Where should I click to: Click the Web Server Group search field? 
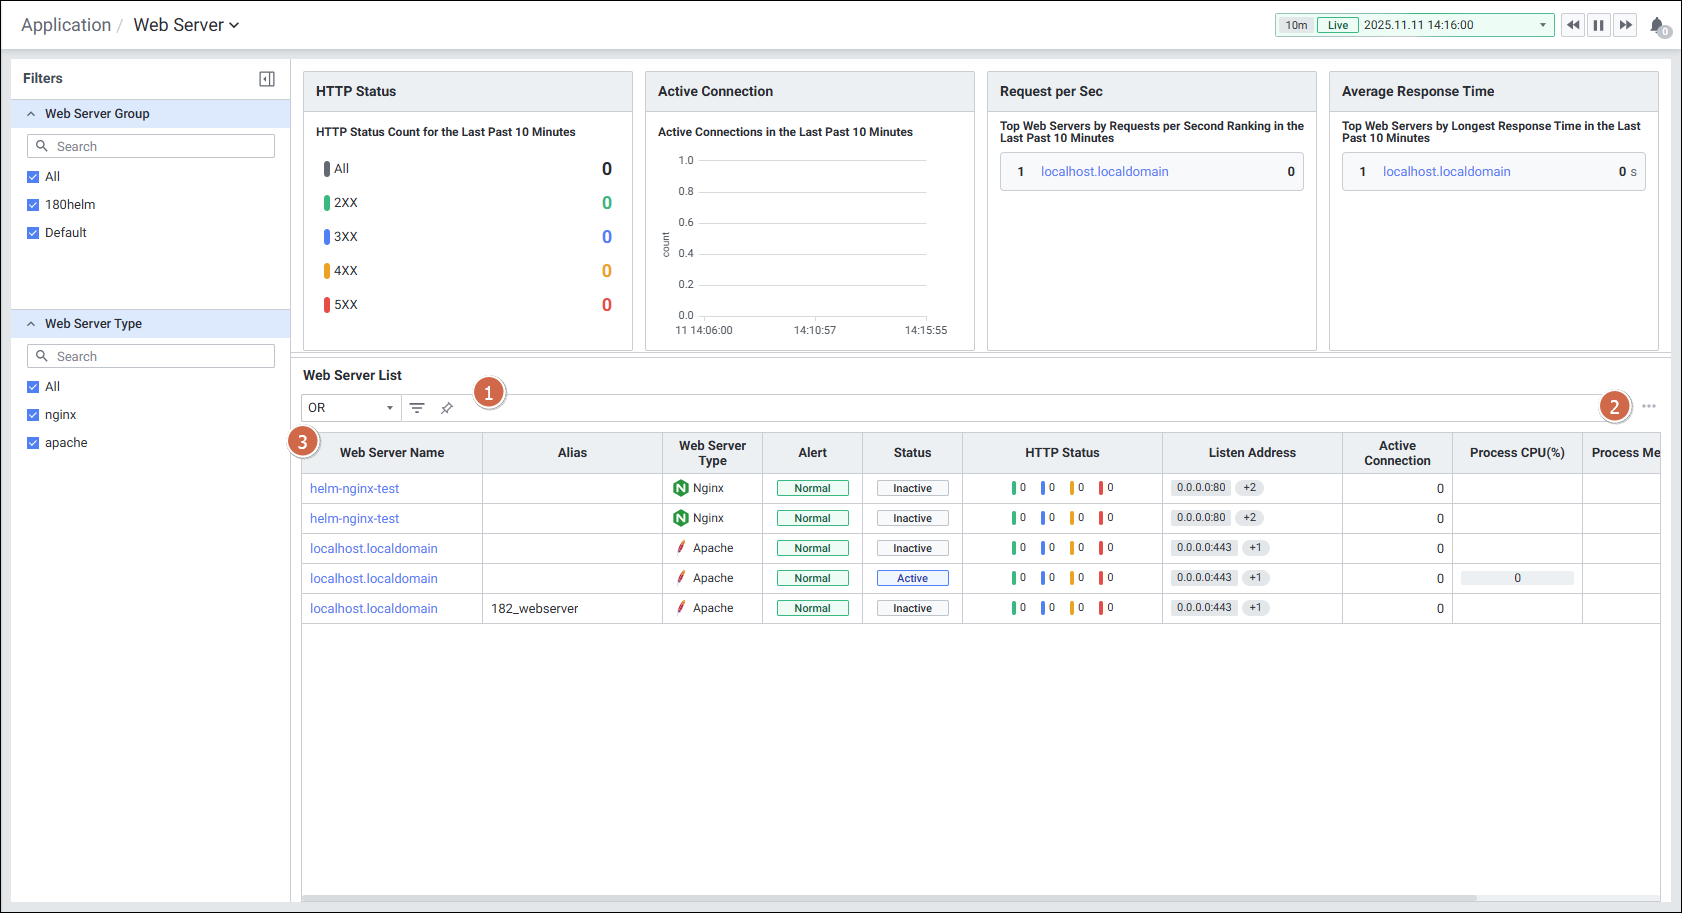[x=151, y=147]
